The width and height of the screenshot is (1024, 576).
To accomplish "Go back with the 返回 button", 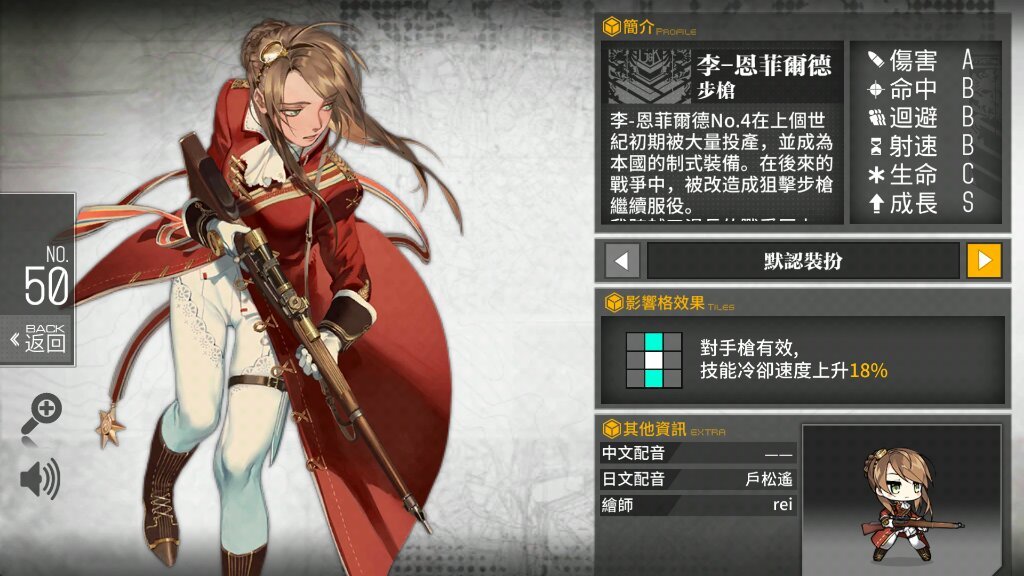I will click(x=38, y=340).
